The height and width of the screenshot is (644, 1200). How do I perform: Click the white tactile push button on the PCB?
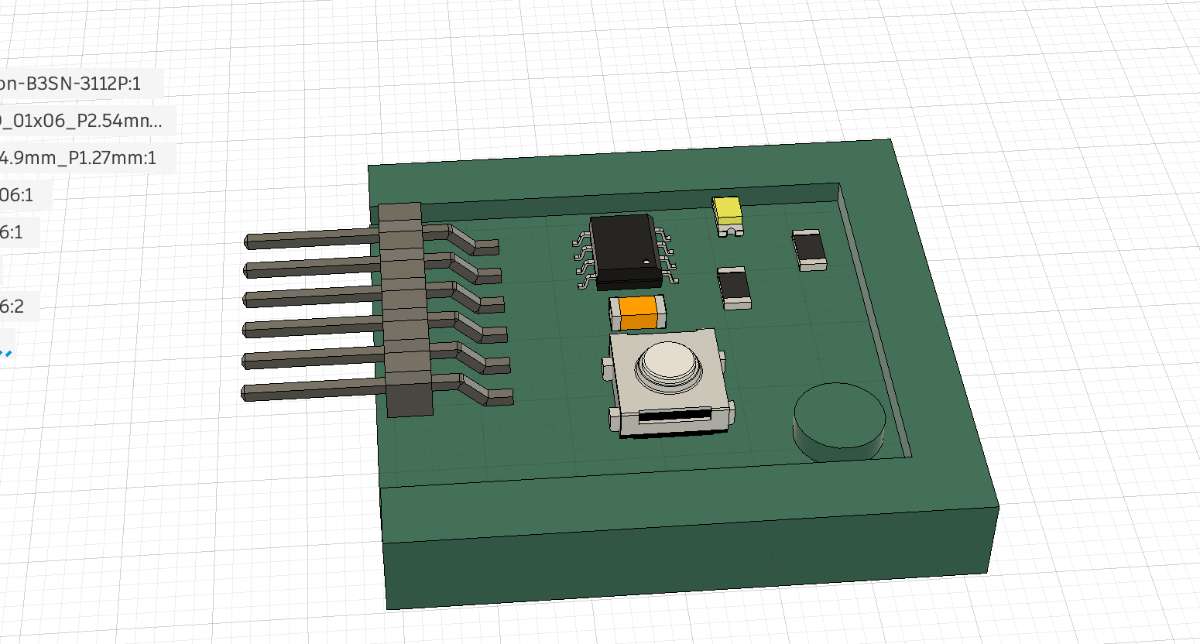pyautogui.click(x=669, y=381)
